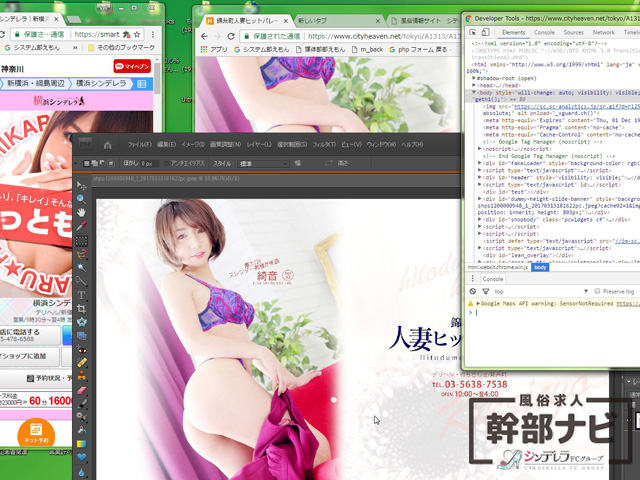Select the Straighten tool
The height and width of the screenshot is (480, 640).
[x=82, y=336]
